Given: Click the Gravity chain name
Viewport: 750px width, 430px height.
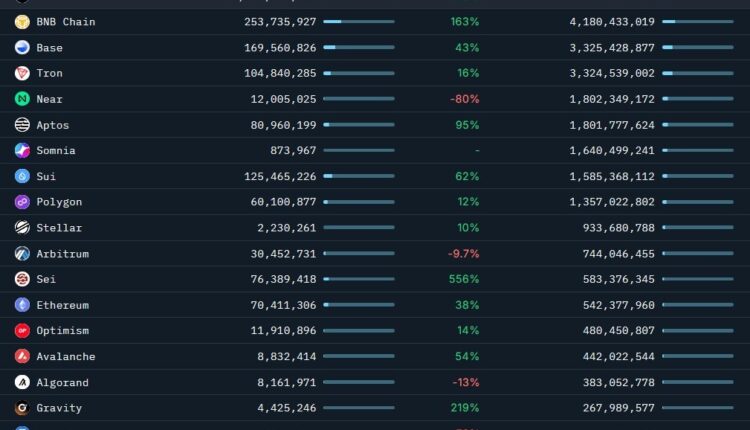Looking at the screenshot, I should point(59,408).
